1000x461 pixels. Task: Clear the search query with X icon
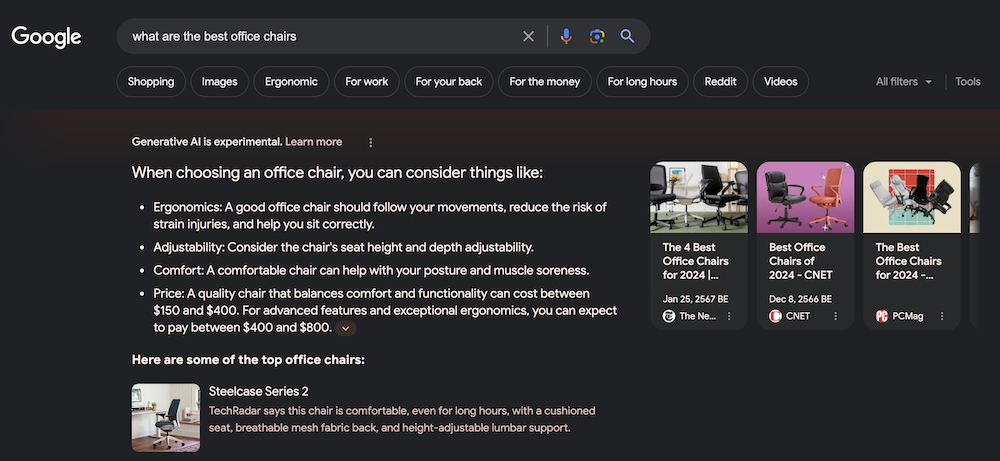(529, 37)
